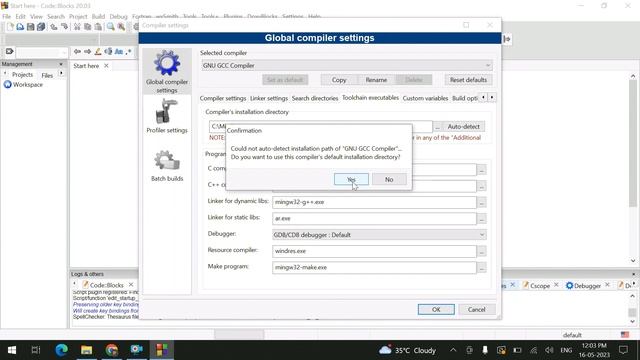640x360 pixels.
Task: Click Replace toolbar icon
Action: pyautogui.click(x=121, y=27)
